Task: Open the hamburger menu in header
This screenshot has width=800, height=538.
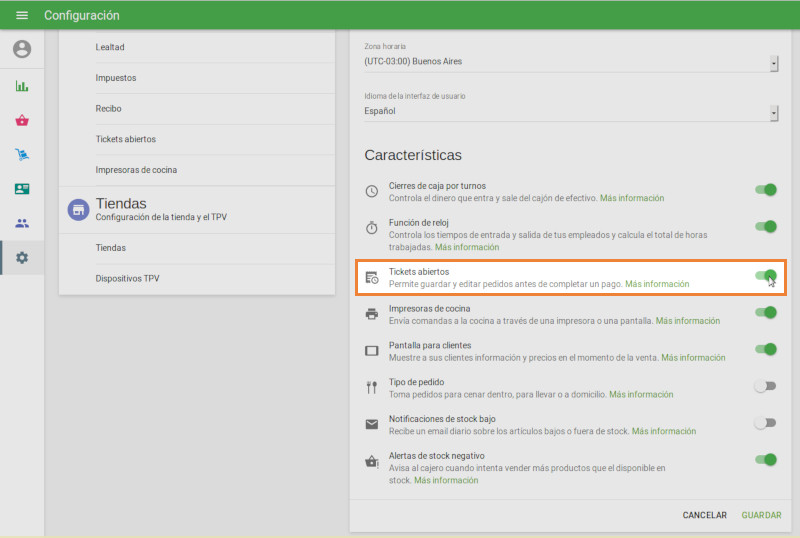Action: [x=22, y=15]
